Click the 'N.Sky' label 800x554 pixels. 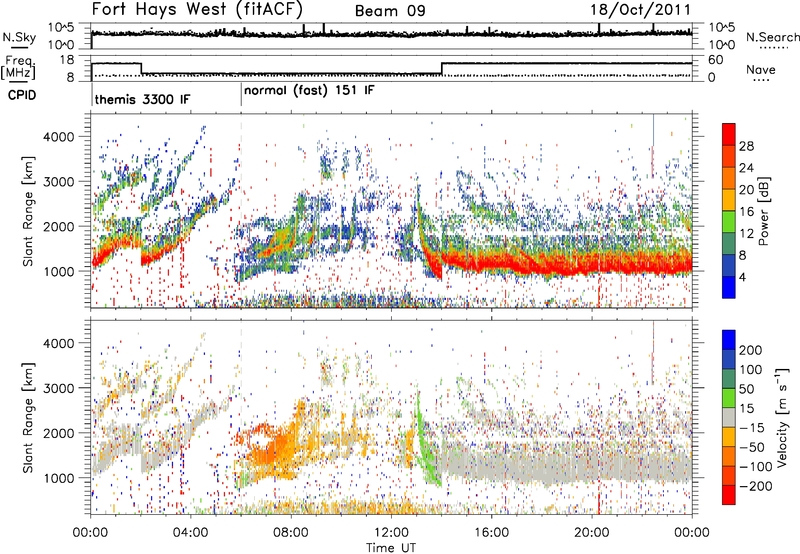point(19,37)
